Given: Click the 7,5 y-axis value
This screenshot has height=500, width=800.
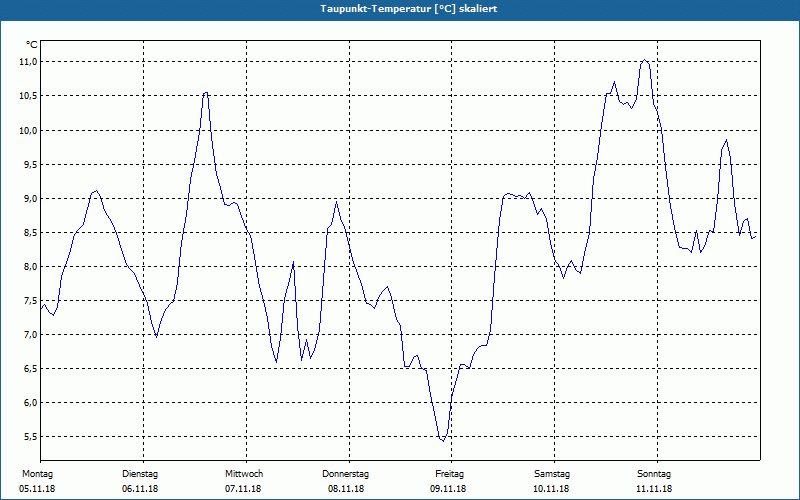Looking at the screenshot, I should click(x=31, y=301).
